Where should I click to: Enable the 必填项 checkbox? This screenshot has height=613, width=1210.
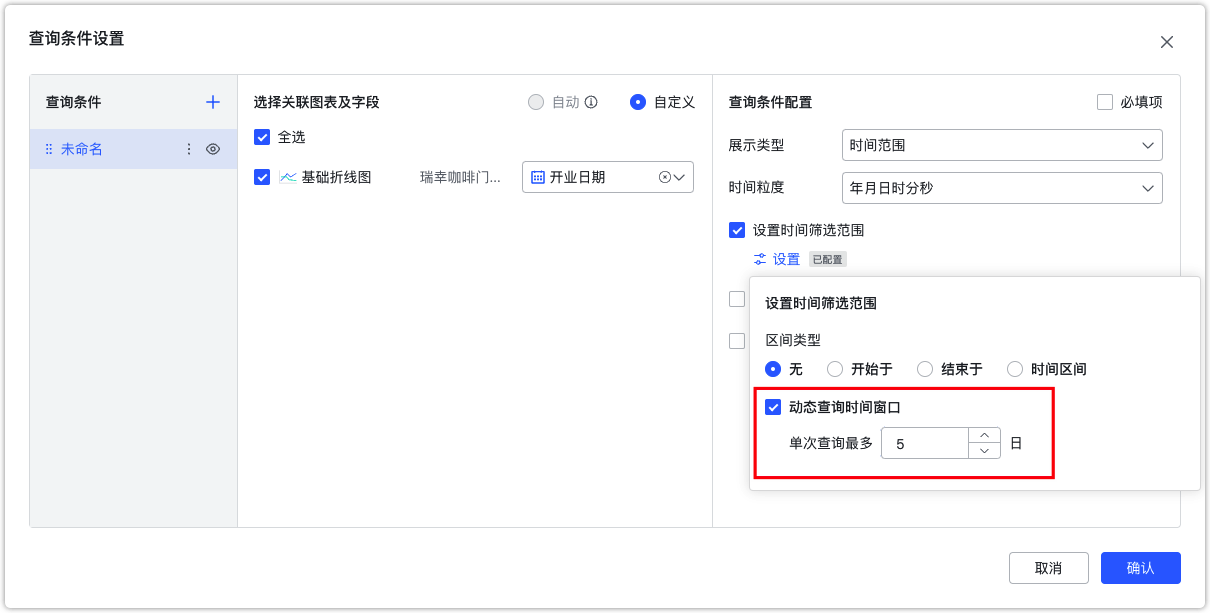click(x=1105, y=102)
